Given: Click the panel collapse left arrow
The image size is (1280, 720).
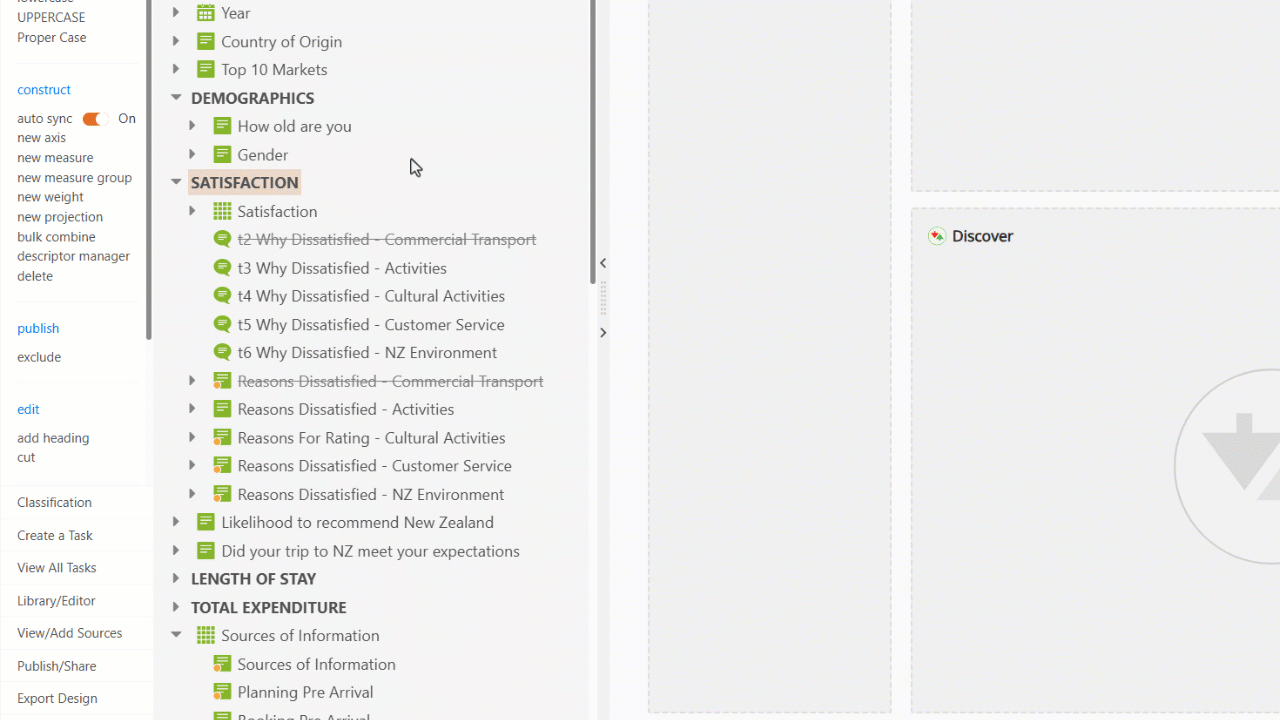Looking at the screenshot, I should pos(603,263).
